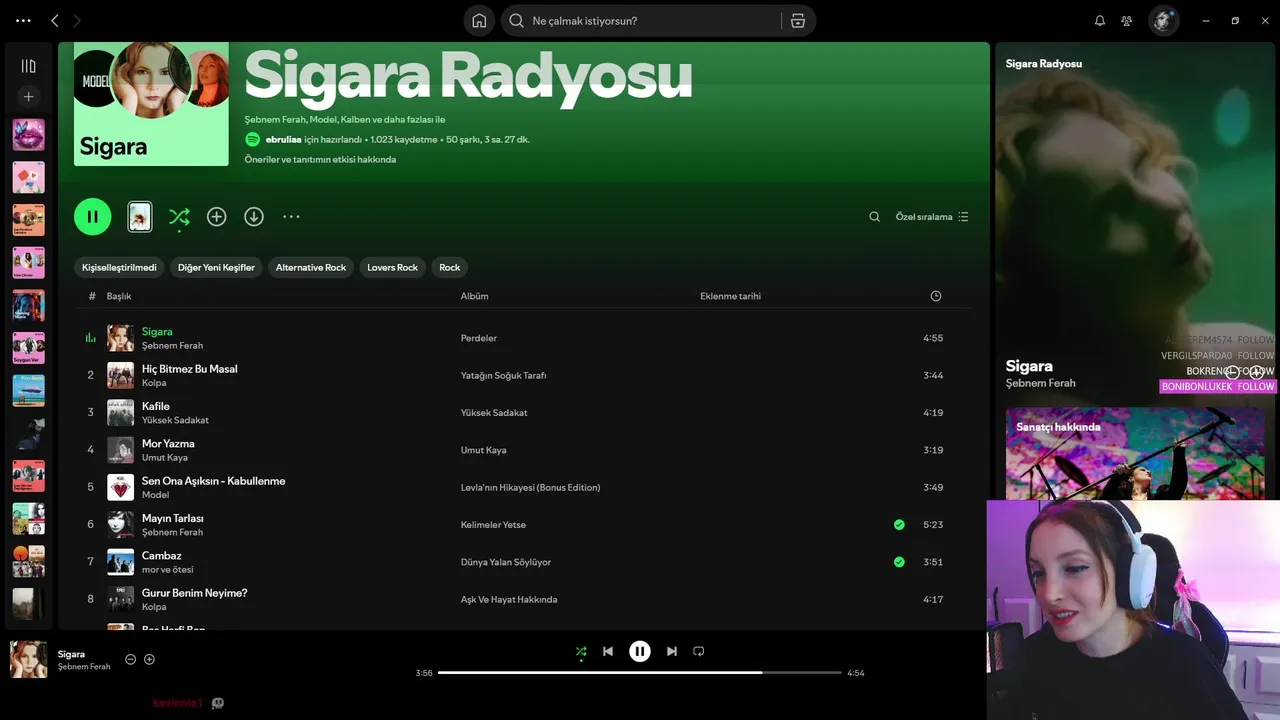
Task: Click 'Dünya Yalan Söylüyor' album link
Action: 506,562
